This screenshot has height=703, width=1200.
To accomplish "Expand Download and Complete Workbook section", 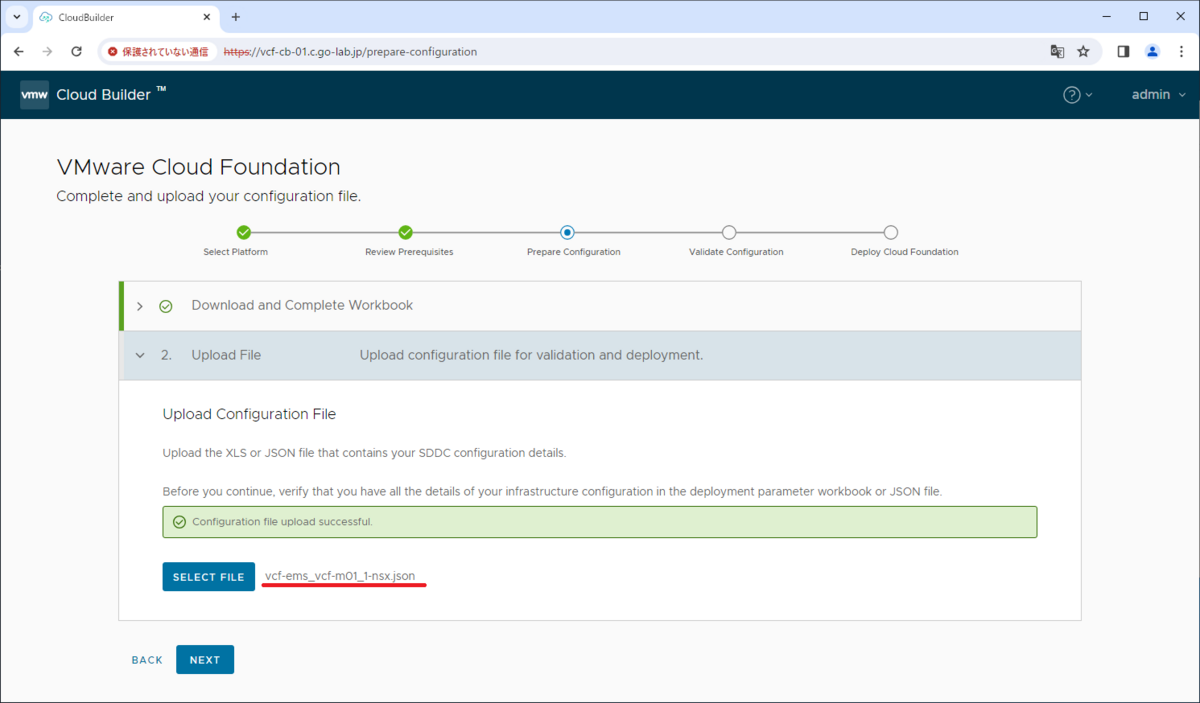I will click(x=140, y=306).
